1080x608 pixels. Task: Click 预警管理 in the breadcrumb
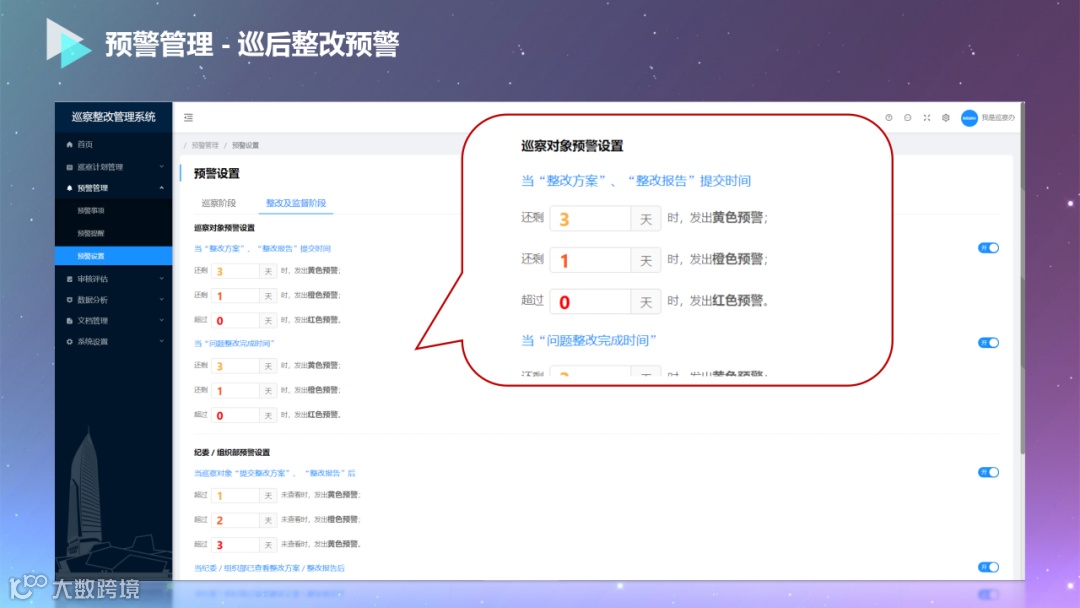(x=205, y=145)
